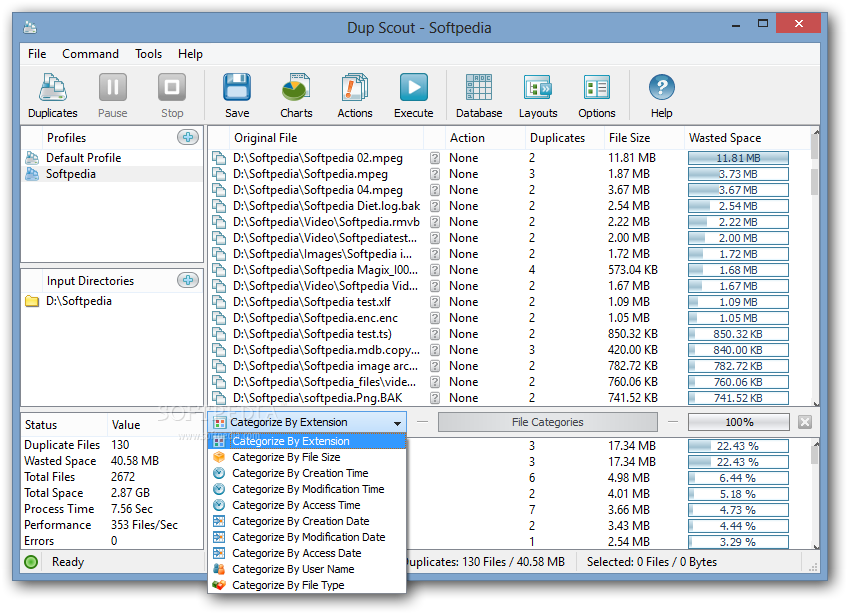The width and height of the screenshot is (848, 614).
Task: Click file icon of softpedia.Png.BAK row
Action: coord(218,398)
